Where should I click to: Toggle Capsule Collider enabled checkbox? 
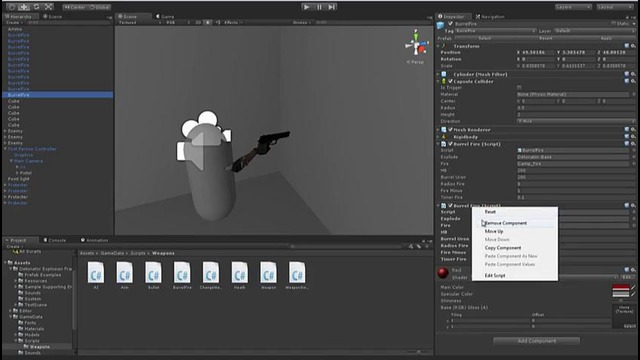[x=451, y=81]
